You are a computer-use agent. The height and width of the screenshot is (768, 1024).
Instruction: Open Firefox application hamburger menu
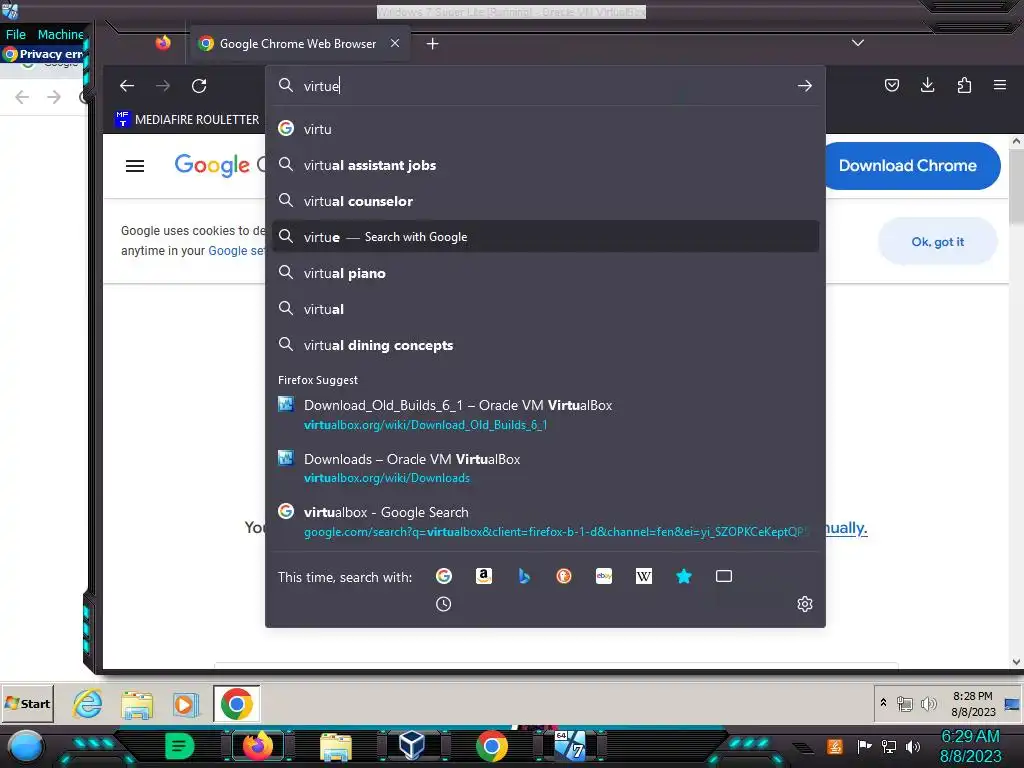[x=1000, y=85]
